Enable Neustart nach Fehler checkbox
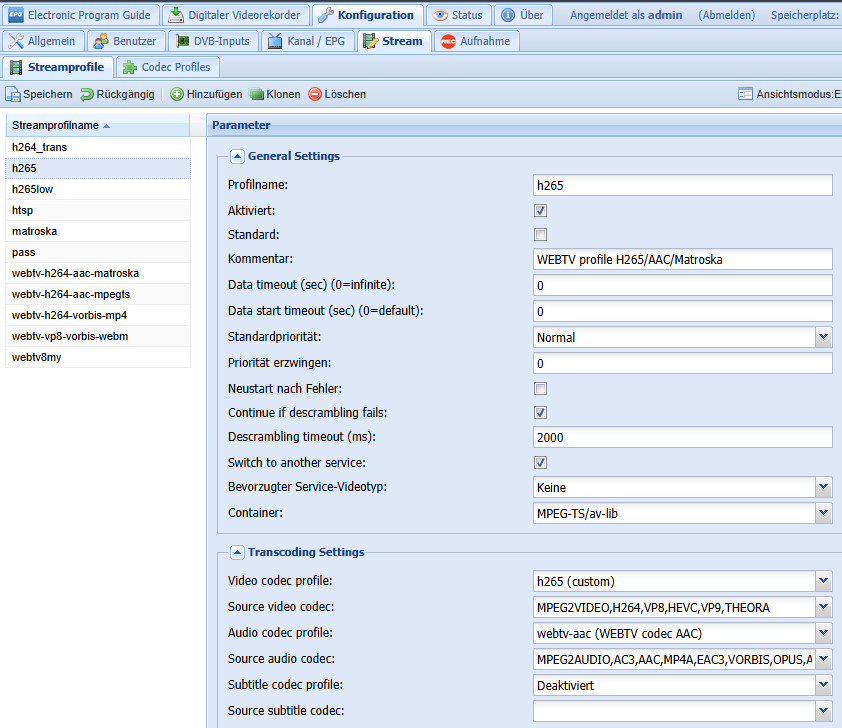The height and width of the screenshot is (728, 842). 540,388
